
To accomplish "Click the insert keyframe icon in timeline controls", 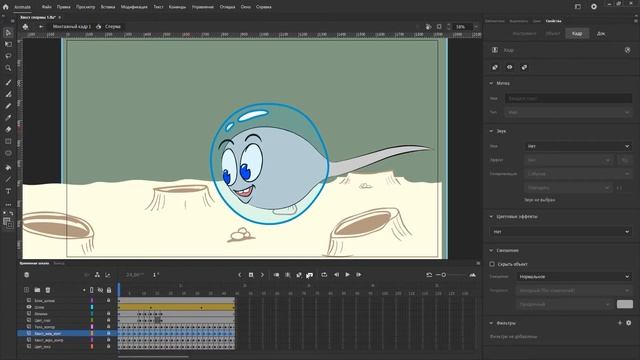I will (x=251, y=275).
